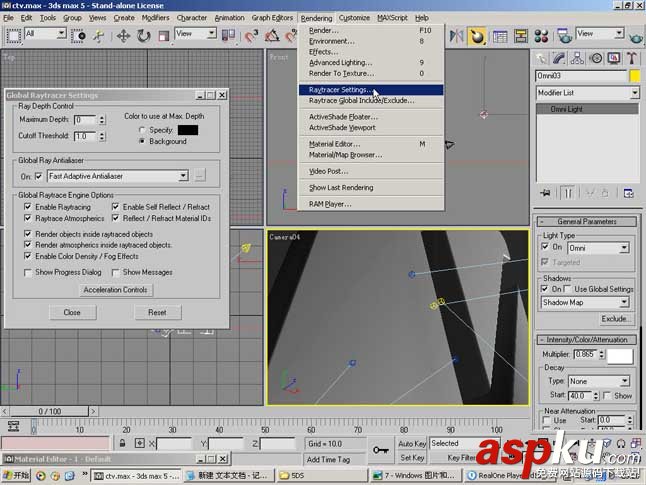646x485 pixels.
Task: Switch to the Utilities command panel
Action: 632,59
